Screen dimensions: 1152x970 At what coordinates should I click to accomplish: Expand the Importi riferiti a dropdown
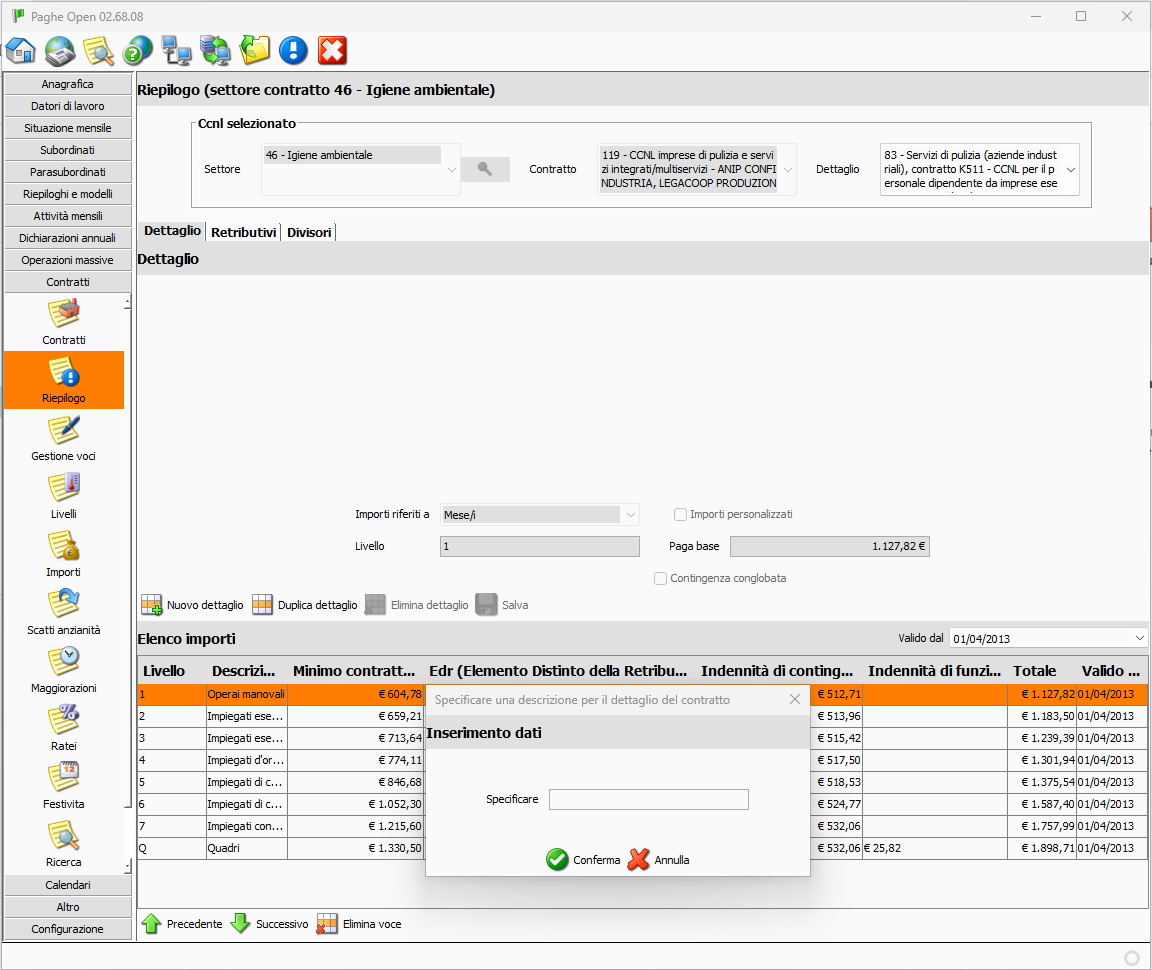pyautogui.click(x=630, y=515)
